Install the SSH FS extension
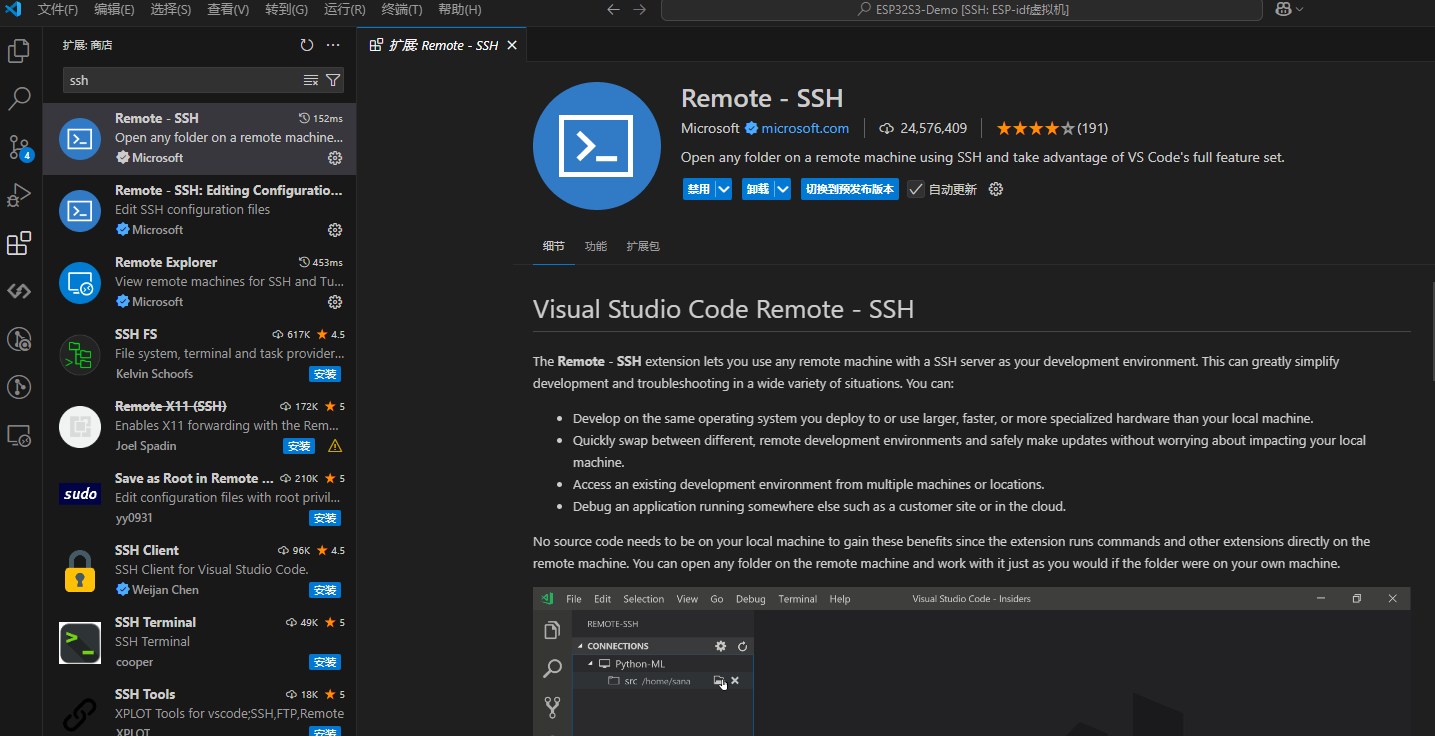 325,374
